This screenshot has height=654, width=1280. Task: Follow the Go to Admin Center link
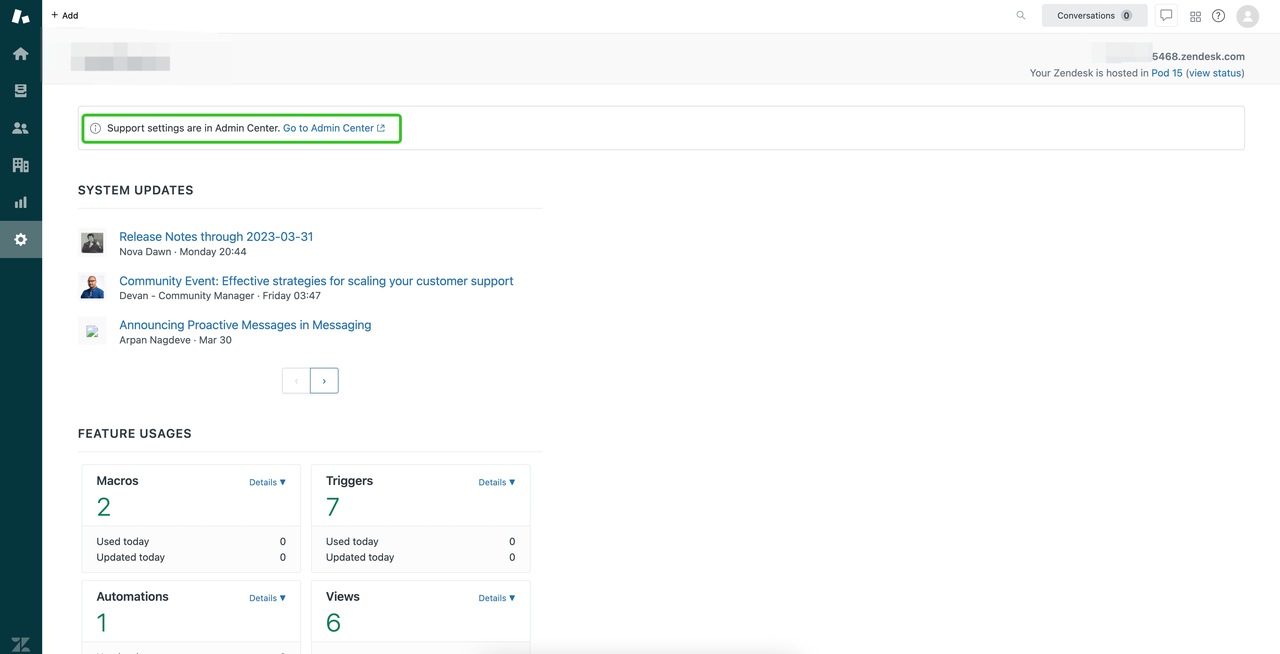(333, 128)
